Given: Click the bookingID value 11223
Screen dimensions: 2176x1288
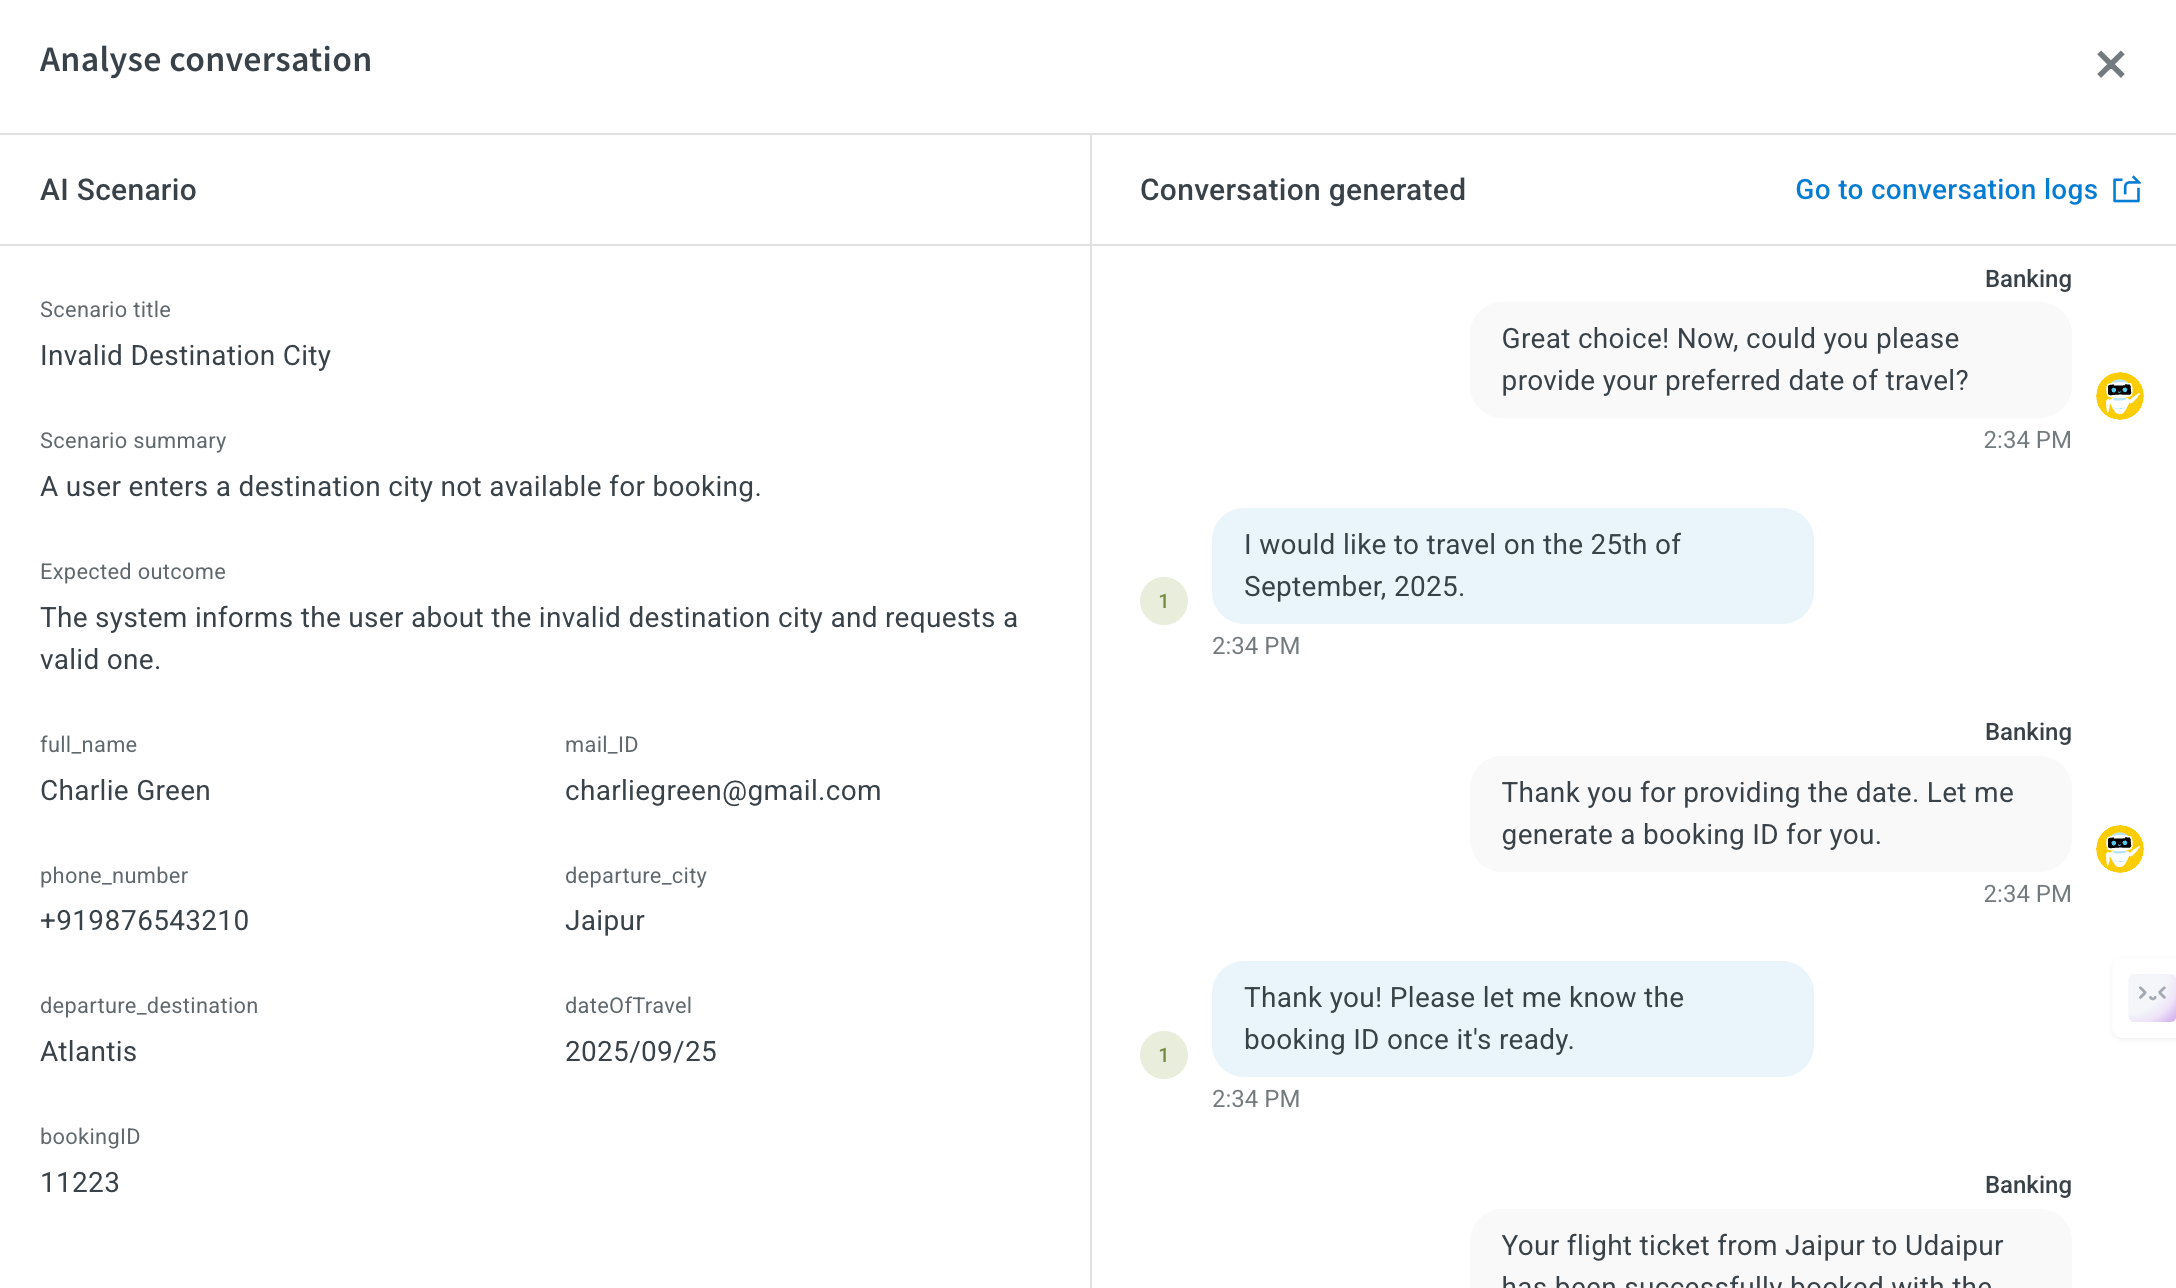Looking at the screenshot, I should pos(79,1183).
